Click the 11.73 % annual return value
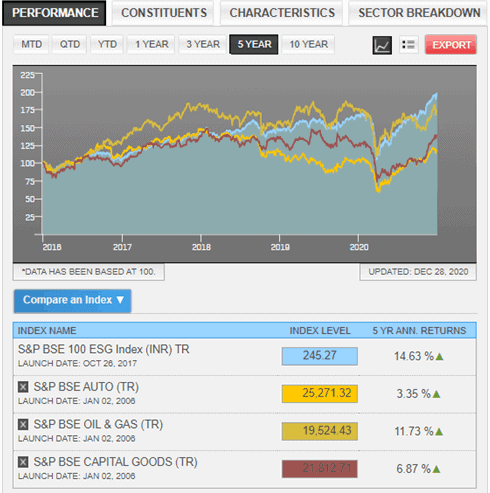490x493 pixels. 414,432
